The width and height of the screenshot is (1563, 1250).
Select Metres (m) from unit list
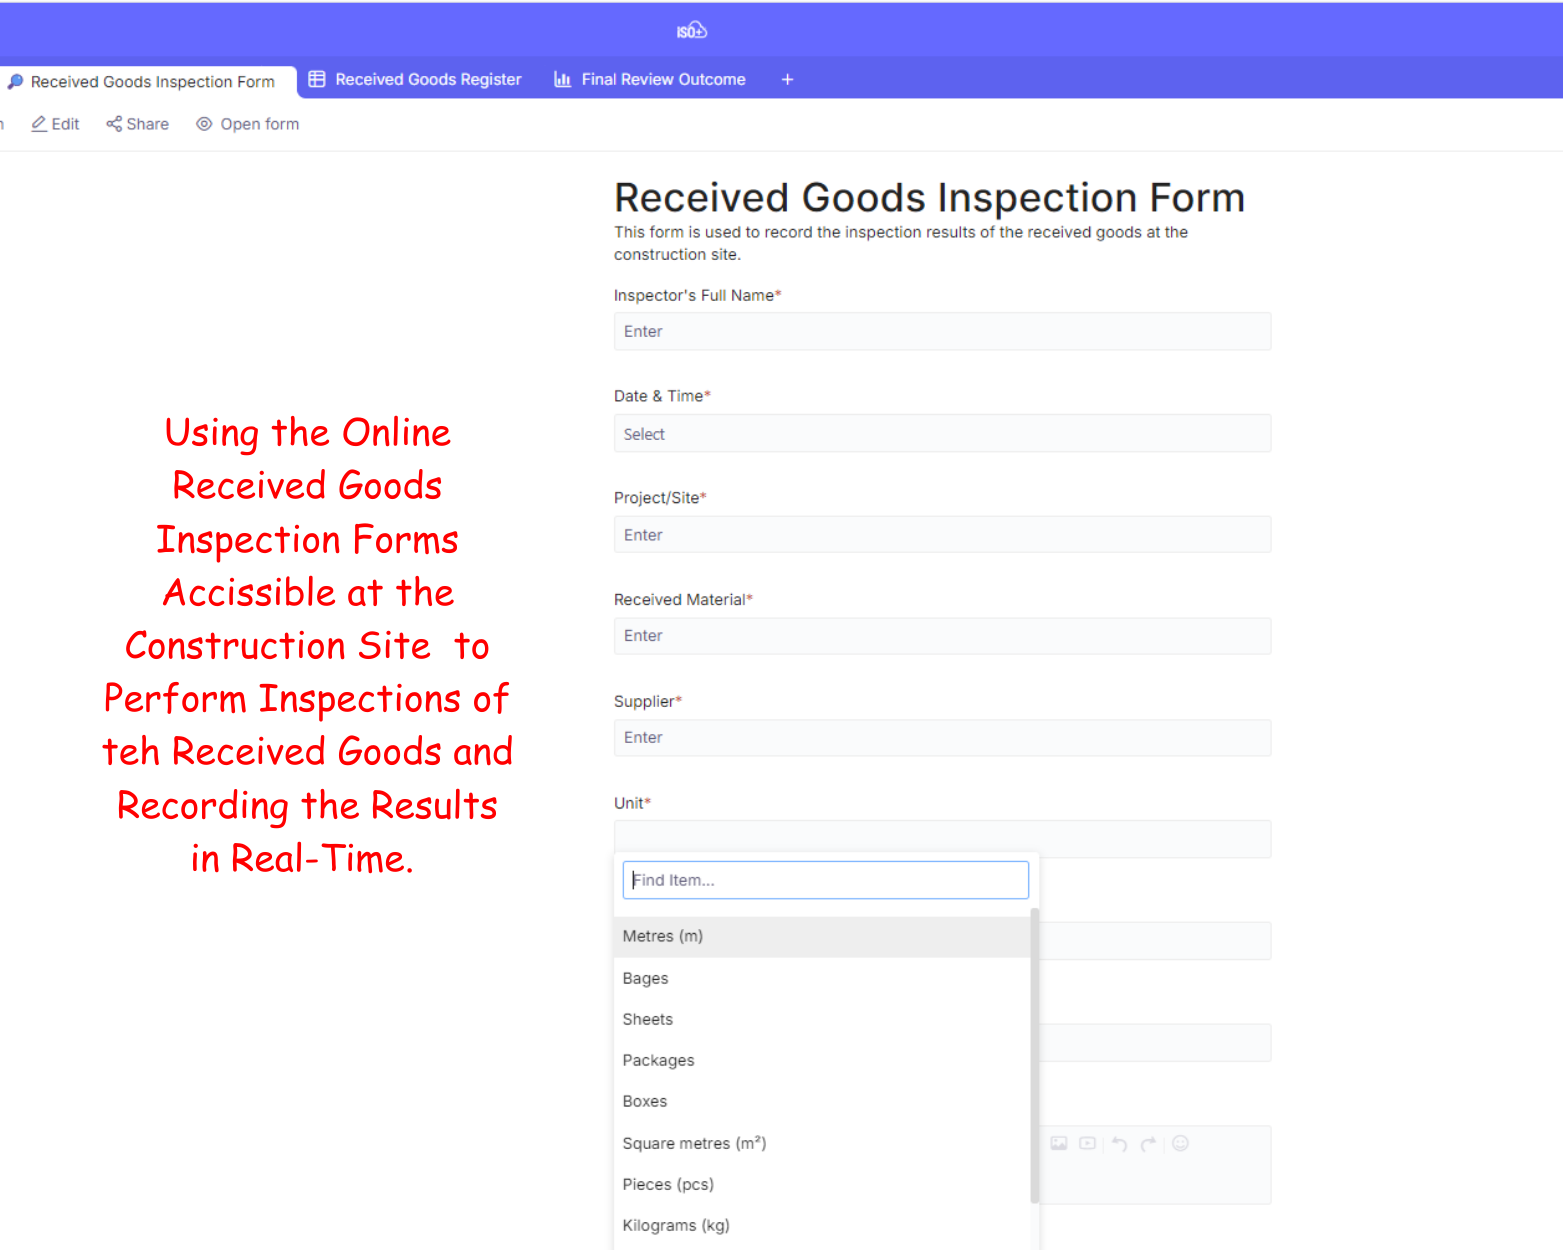(663, 937)
